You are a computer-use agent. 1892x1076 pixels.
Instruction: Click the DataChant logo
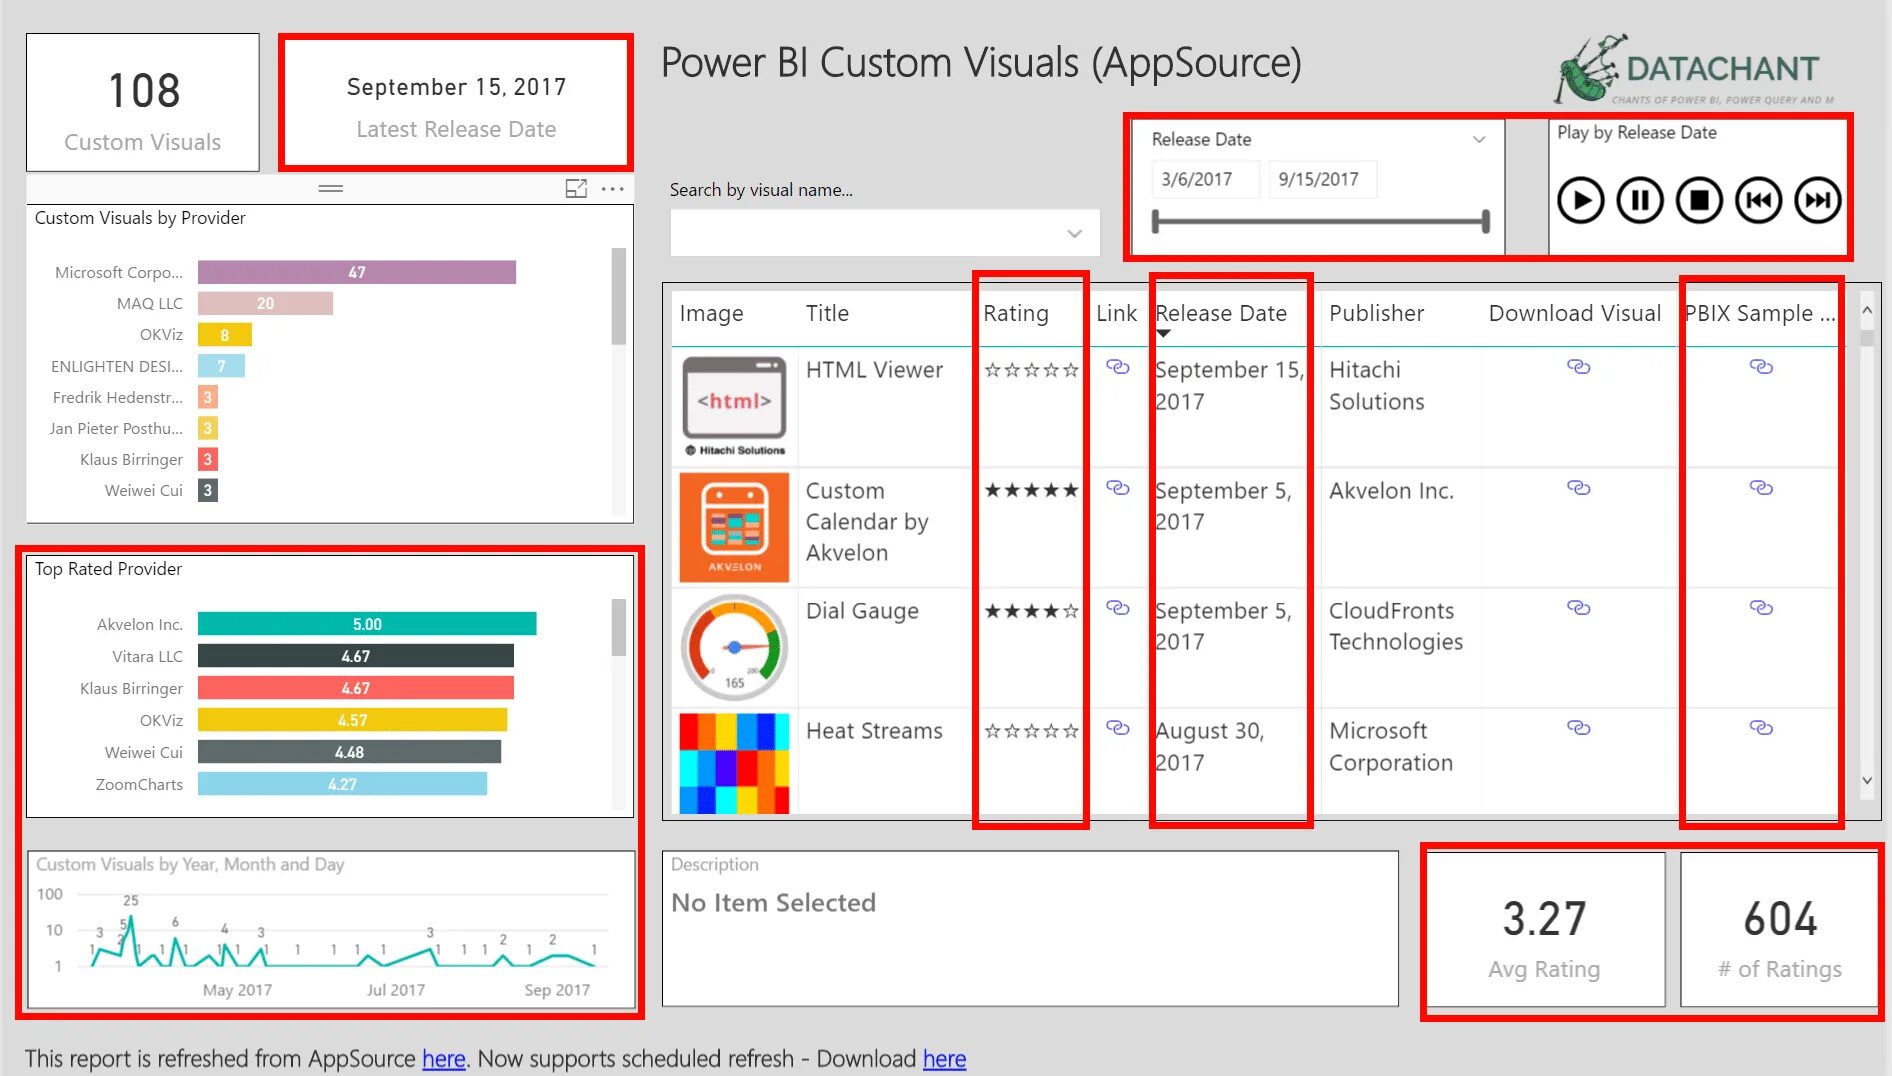point(1694,70)
